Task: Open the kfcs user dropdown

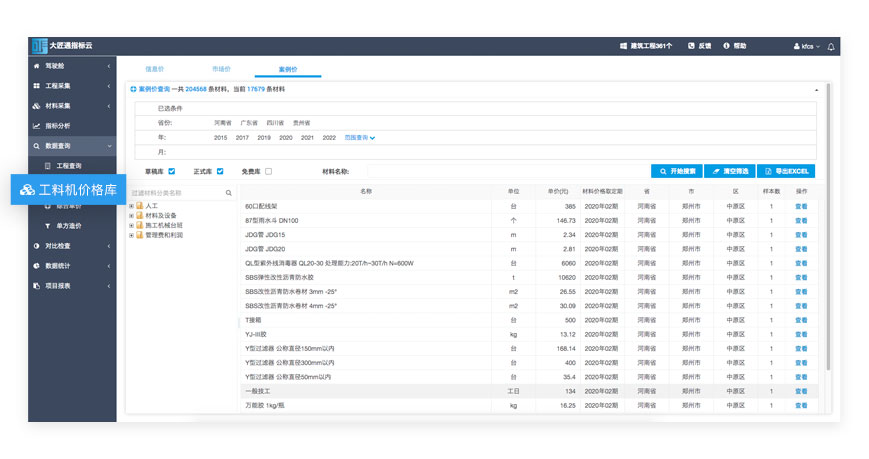Action: [807, 47]
